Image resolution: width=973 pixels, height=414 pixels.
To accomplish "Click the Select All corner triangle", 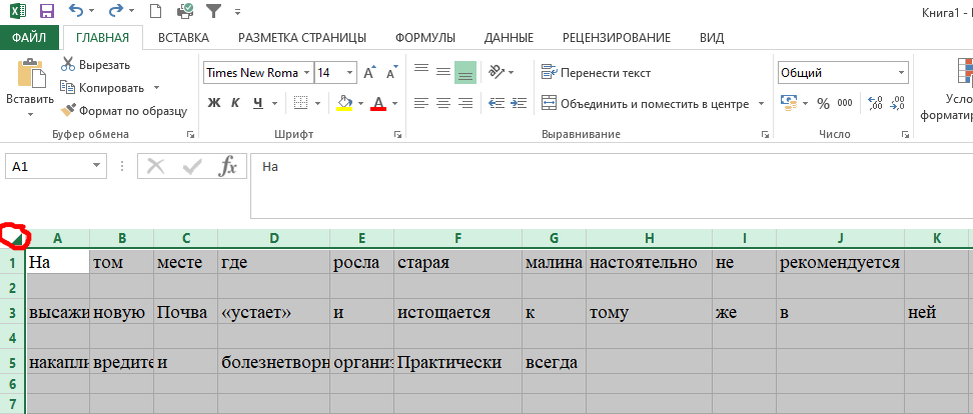I will click(x=15, y=238).
